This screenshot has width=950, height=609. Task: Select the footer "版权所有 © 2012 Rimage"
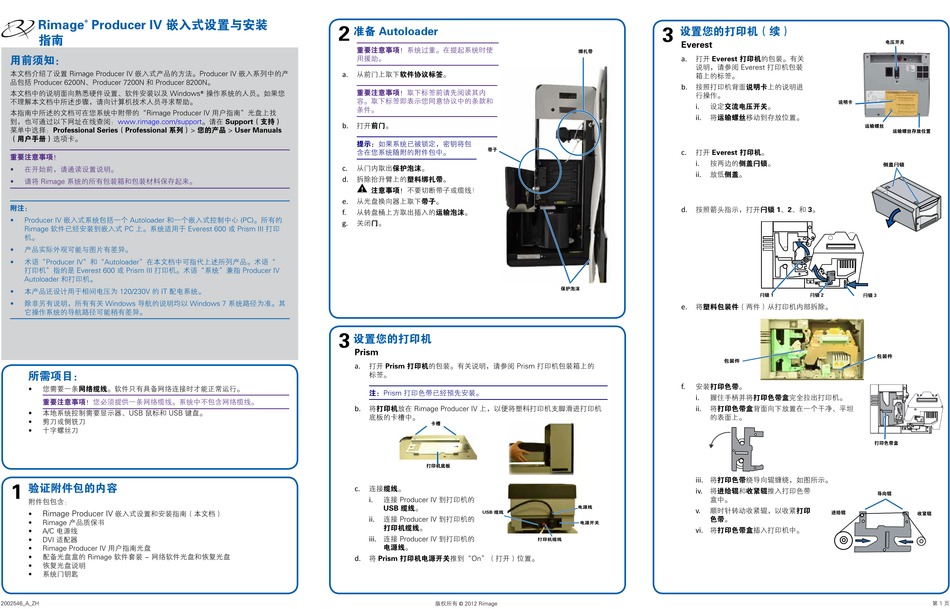(x=466, y=604)
